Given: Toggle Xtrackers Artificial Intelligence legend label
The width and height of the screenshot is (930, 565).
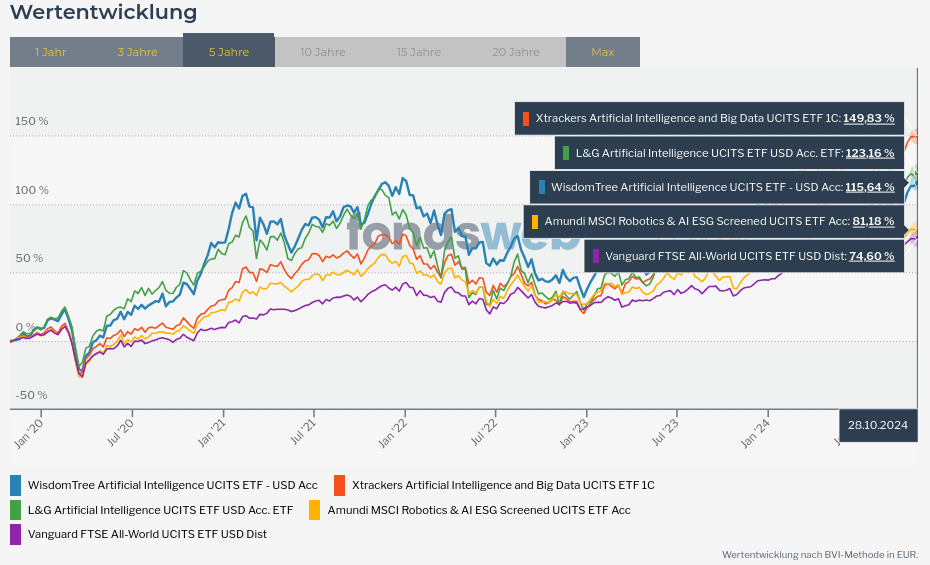Looking at the screenshot, I should 502,485.
